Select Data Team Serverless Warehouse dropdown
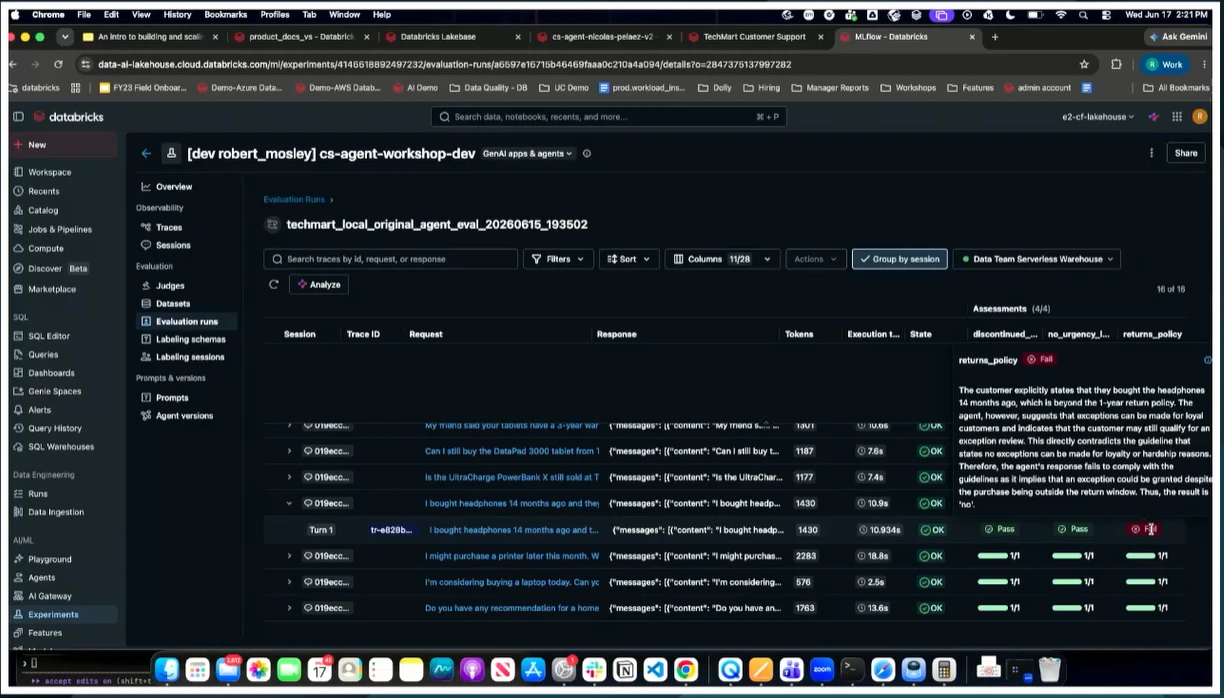The width and height of the screenshot is (1224, 698). click(x=1037, y=259)
